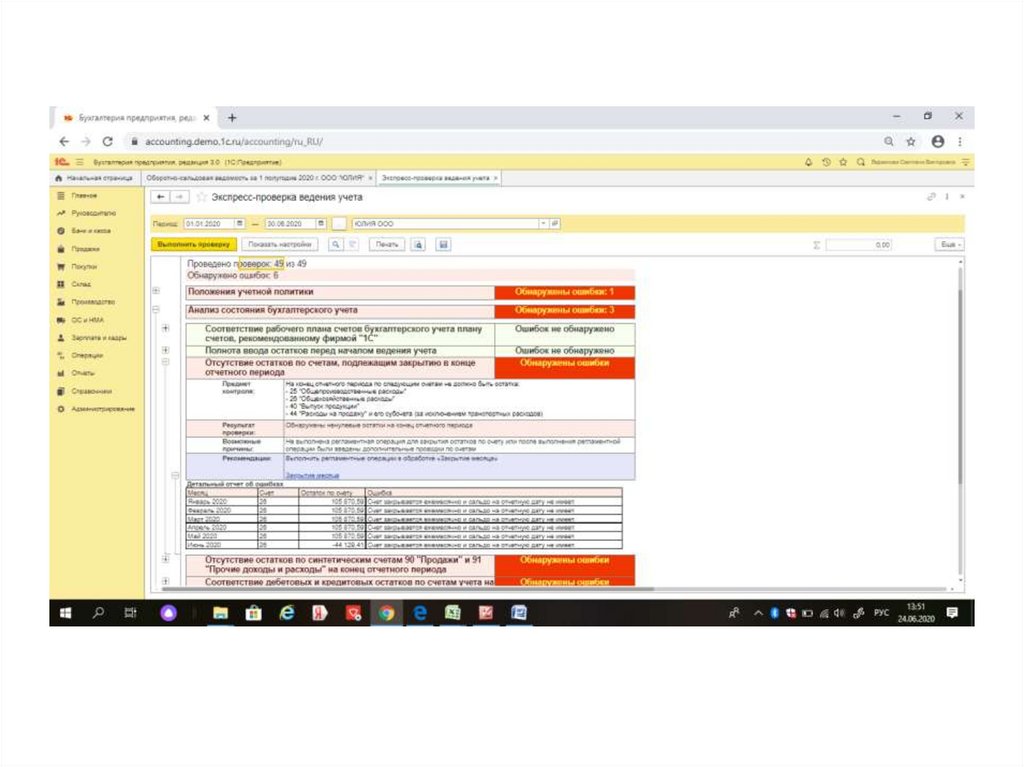Click the user name in yellow header
This screenshot has width=1024, height=767.
tap(913, 161)
